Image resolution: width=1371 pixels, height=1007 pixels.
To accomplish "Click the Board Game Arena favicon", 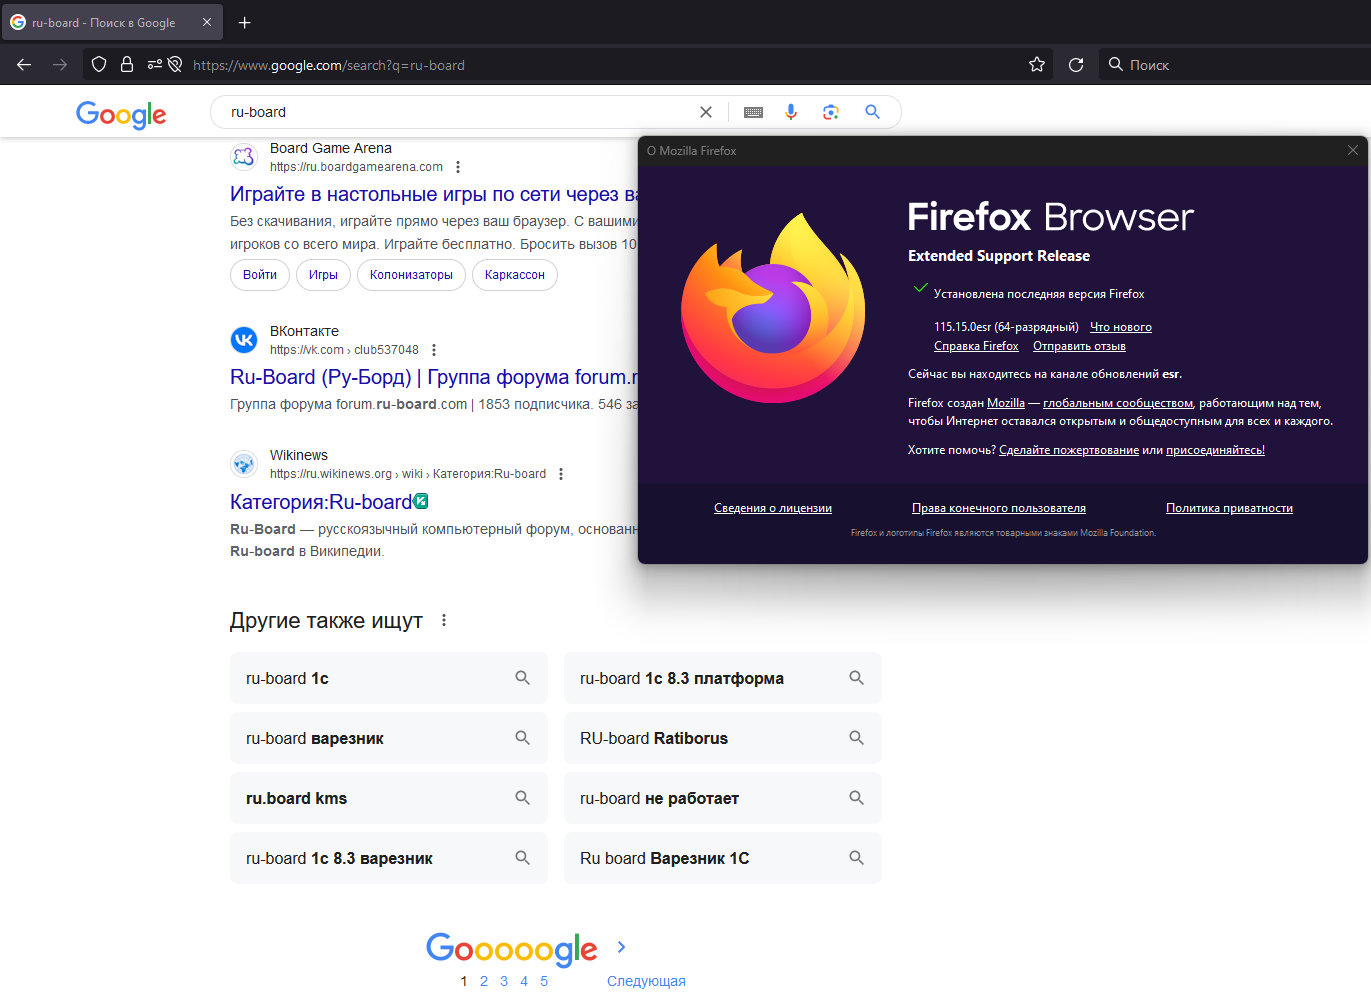I will 244,157.
